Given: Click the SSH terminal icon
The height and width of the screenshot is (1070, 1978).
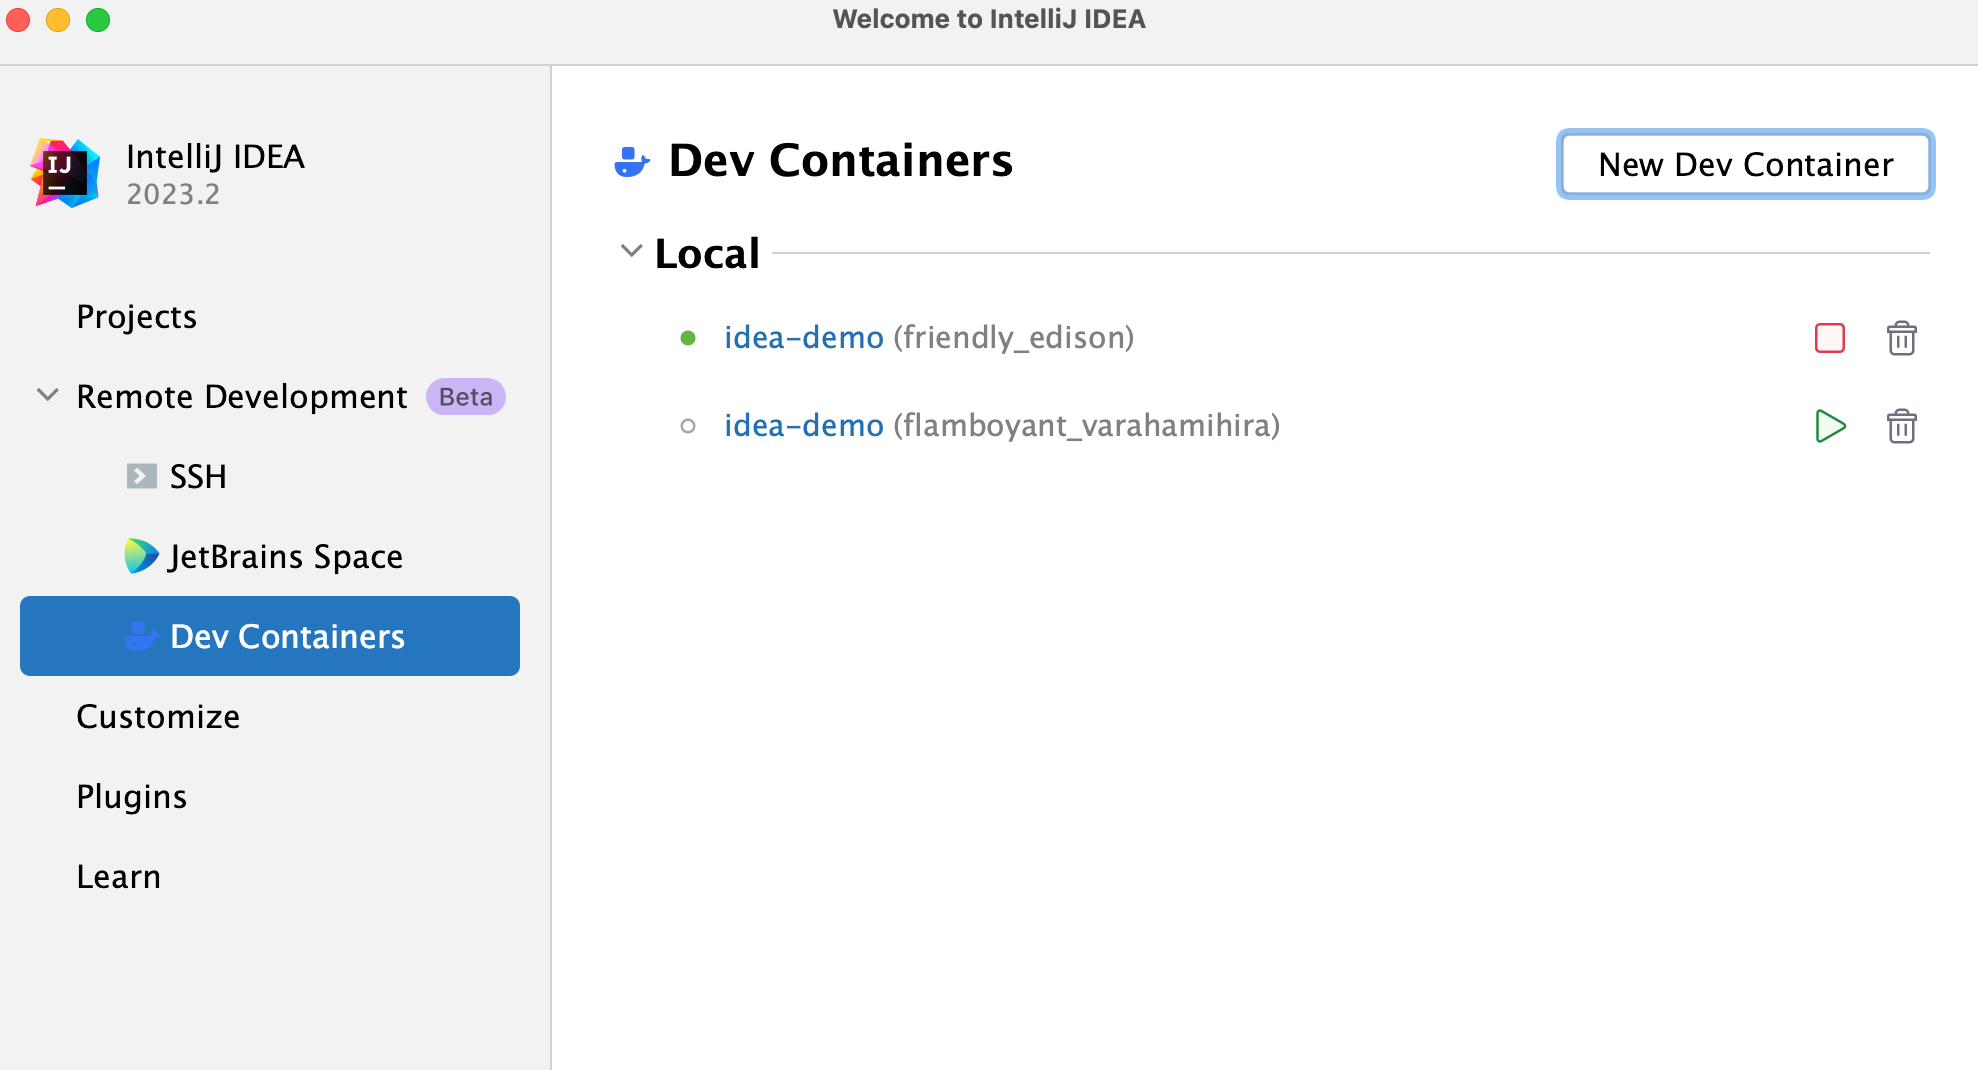Looking at the screenshot, I should pos(141,476).
